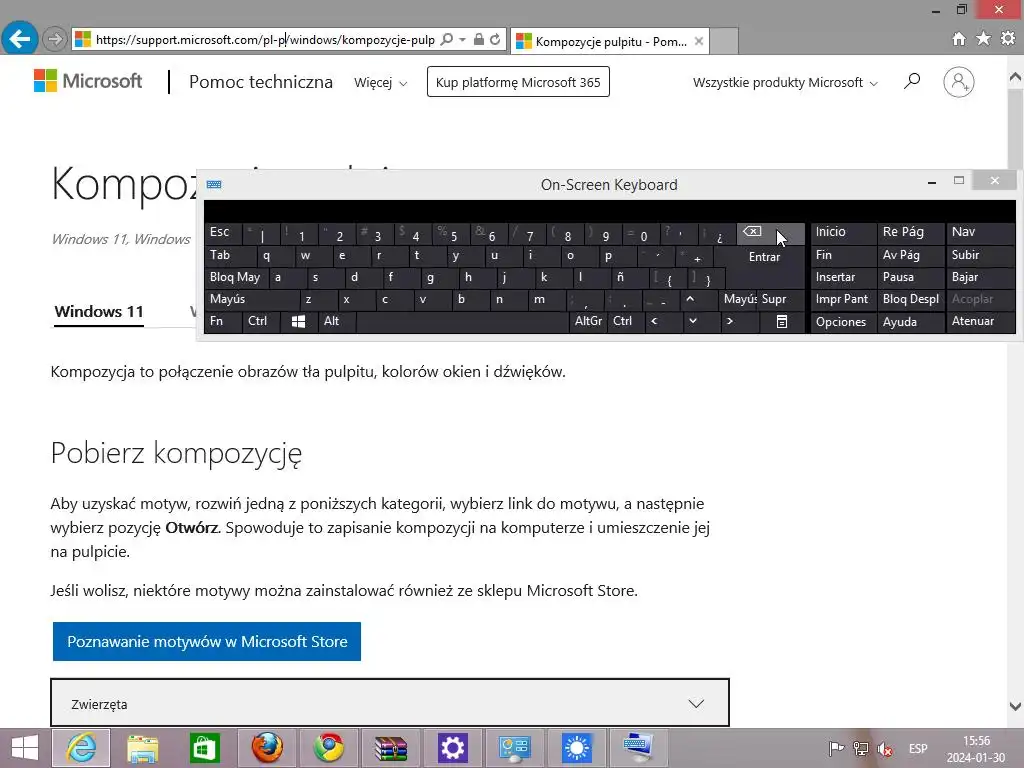Toggle Bloq May caps lock key
This screenshot has width=1024, height=768.
click(x=236, y=278)
